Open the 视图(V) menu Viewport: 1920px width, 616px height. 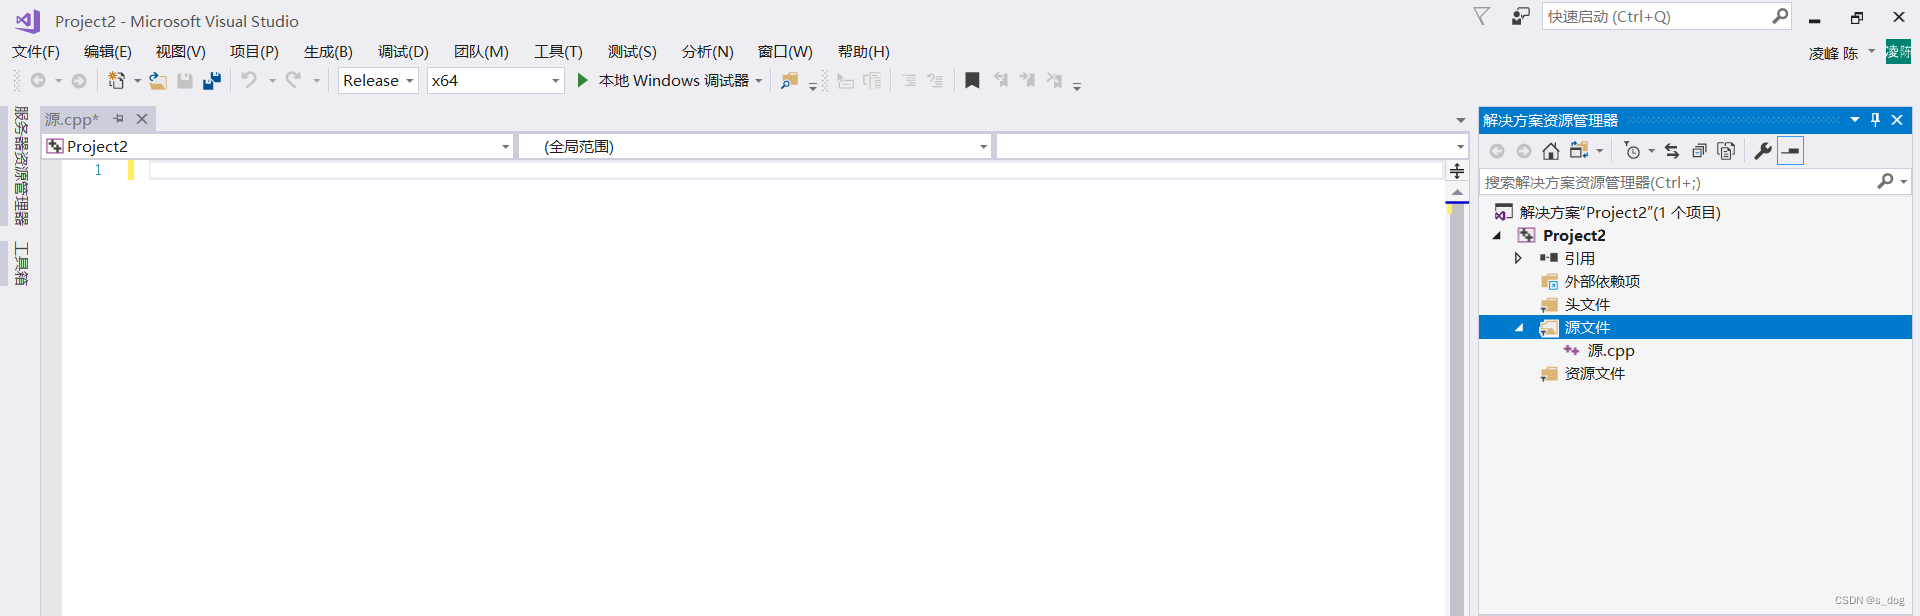pyautogui.click(x=181, y=52)
